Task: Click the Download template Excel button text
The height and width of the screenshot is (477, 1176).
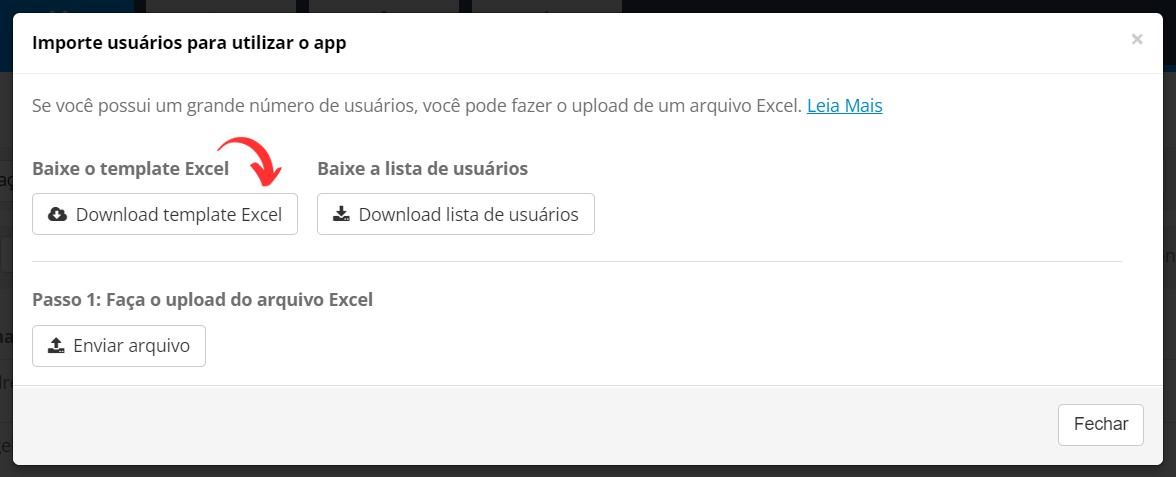Action: pos(178,214)
